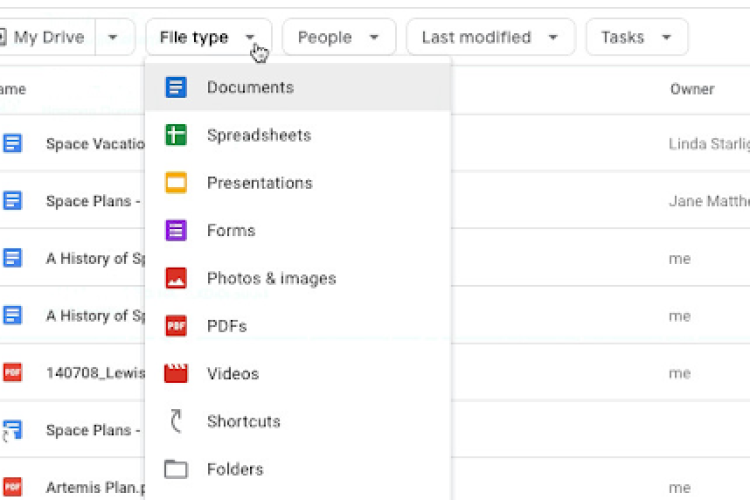Viewport: 750px width, 500px height.
Task: Expand the Tasks filter dropdown
Action: 636,38
